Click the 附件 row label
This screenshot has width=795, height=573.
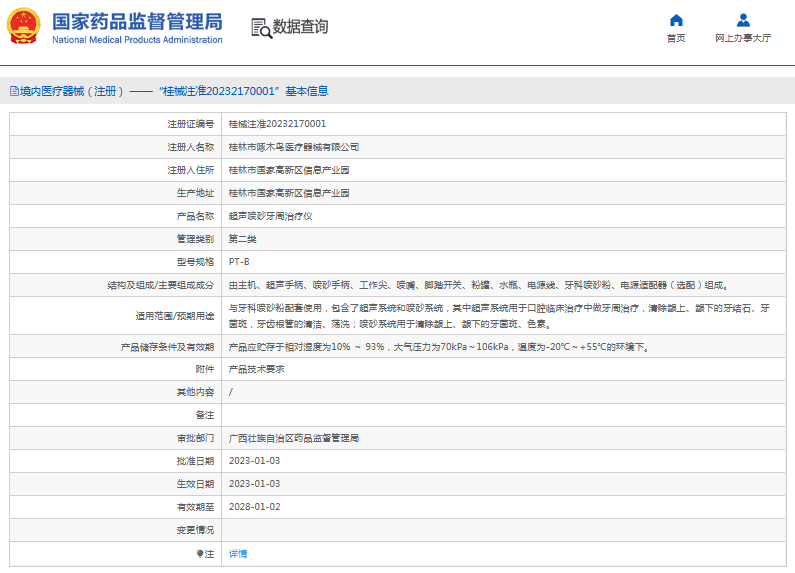(205, 369)
